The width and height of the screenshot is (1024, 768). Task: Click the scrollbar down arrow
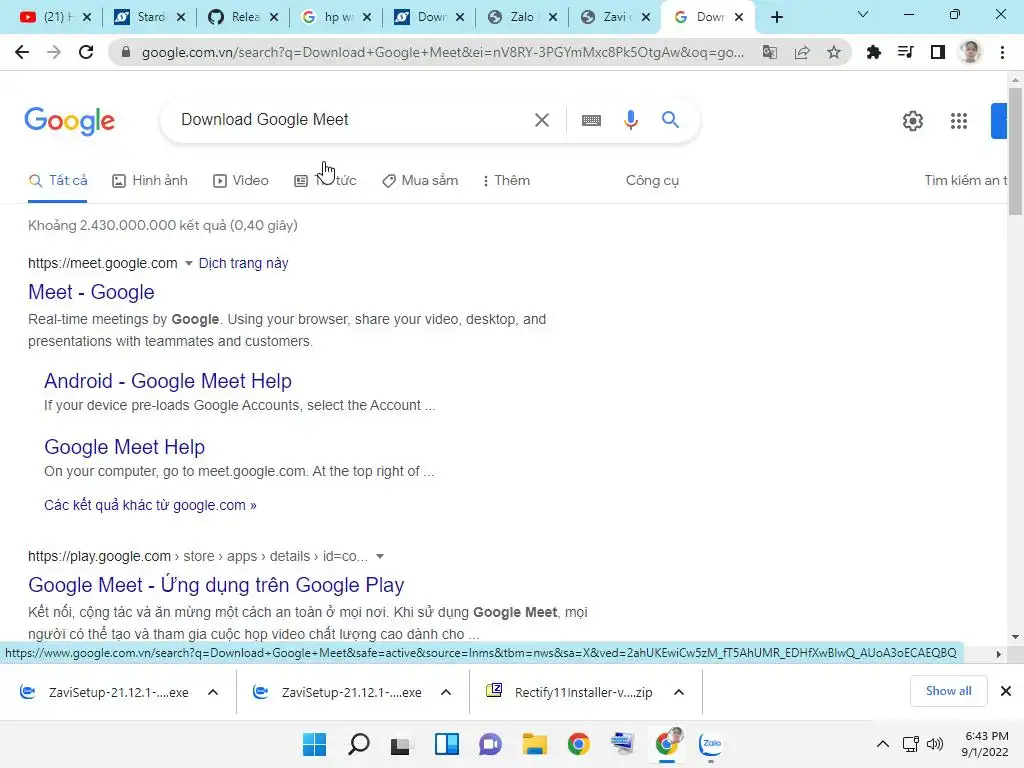(1015, 637)
